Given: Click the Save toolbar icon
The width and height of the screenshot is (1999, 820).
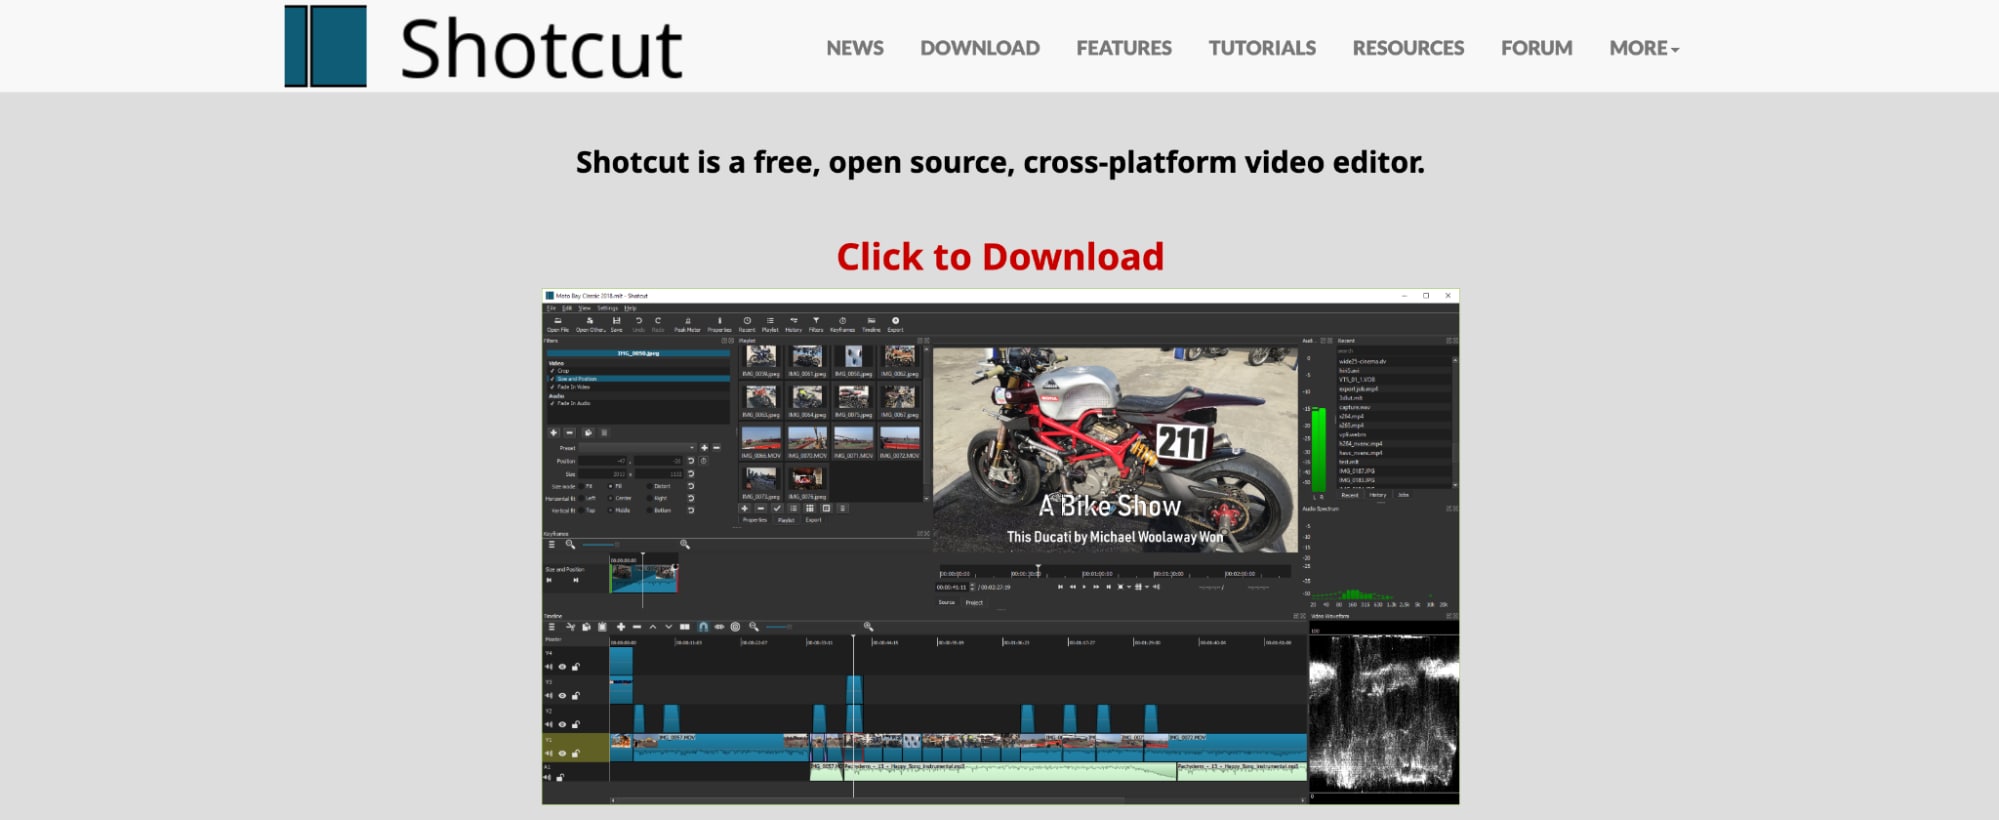Looking at the screenshot, I should [617, 321].
